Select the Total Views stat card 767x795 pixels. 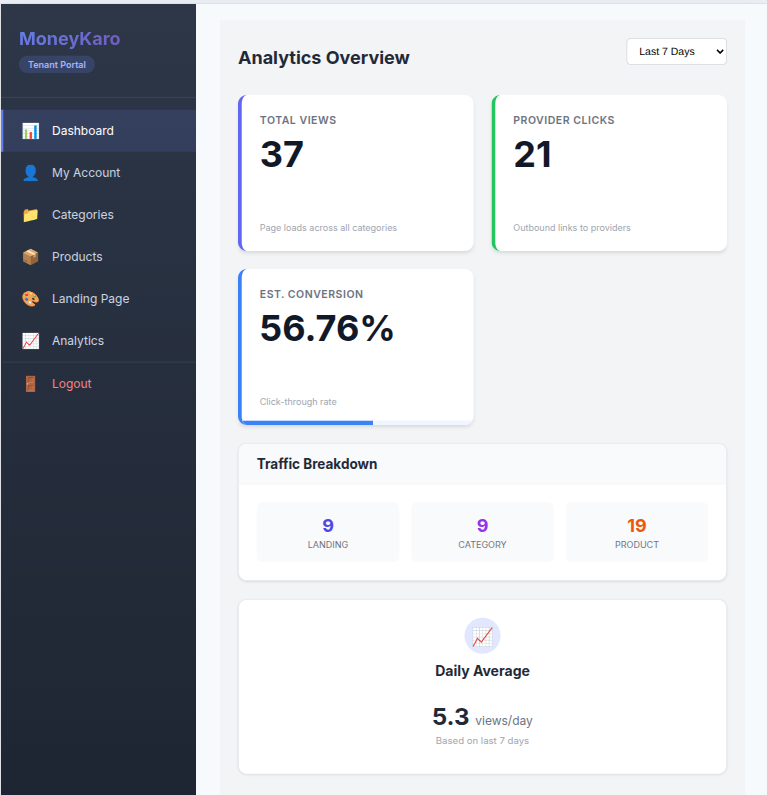coord(356,173)
